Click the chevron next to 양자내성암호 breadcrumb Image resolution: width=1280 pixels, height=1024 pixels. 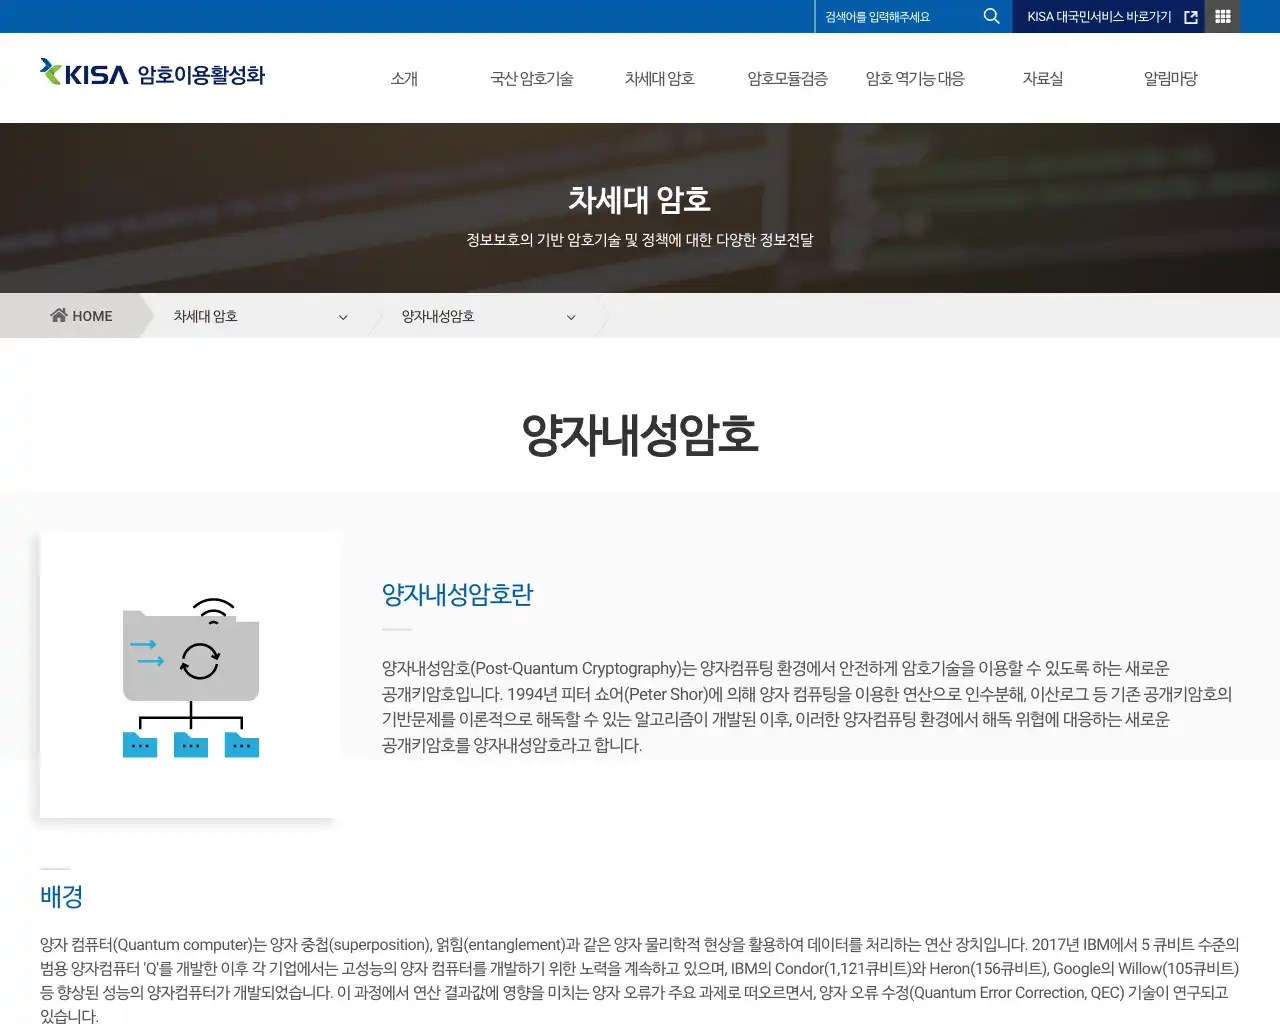pos(571,317)
